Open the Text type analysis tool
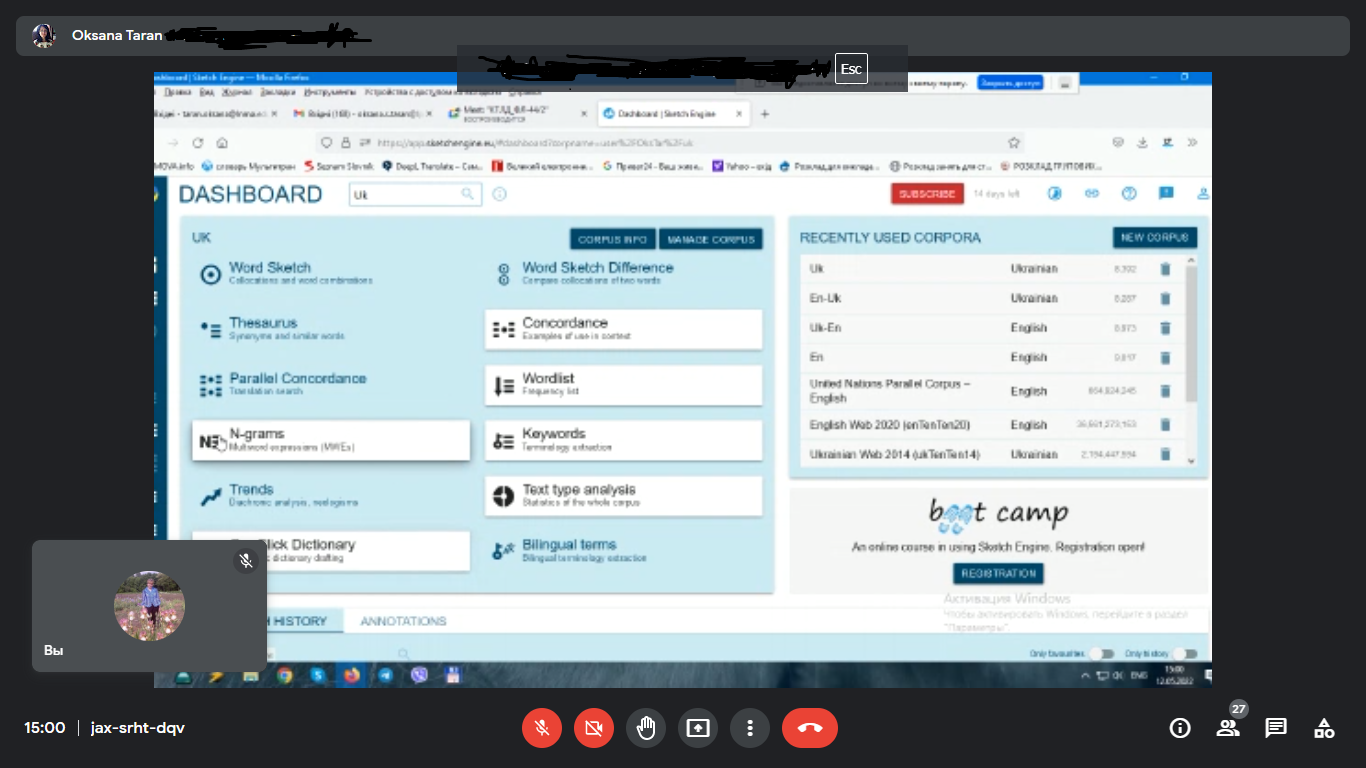The height and width of the screenshot is (768, 1366). click(623, 496)
